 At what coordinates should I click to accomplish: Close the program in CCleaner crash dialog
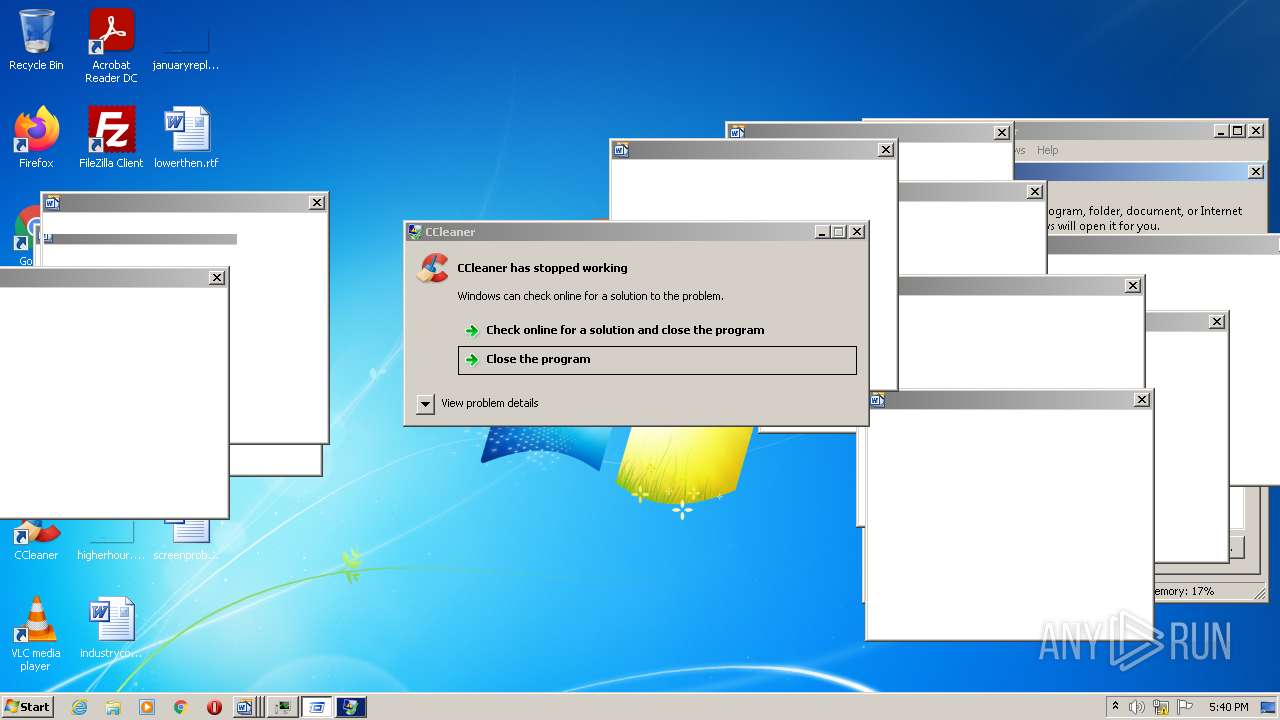point(657,360)
